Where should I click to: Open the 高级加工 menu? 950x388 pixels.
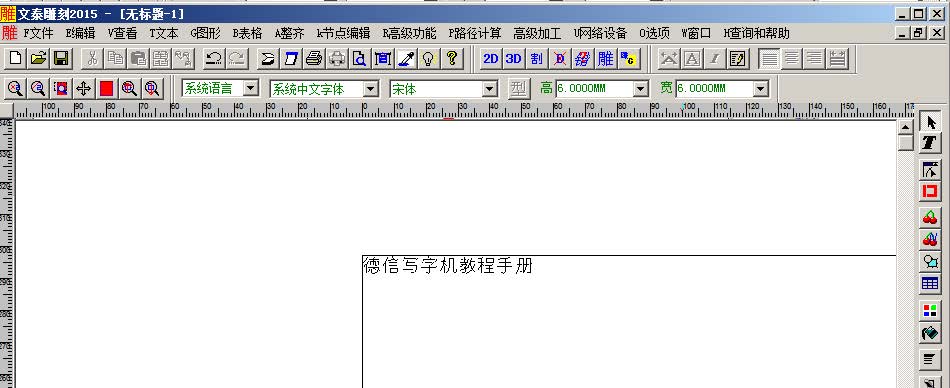pyautogui.click(x=537, y=33)
